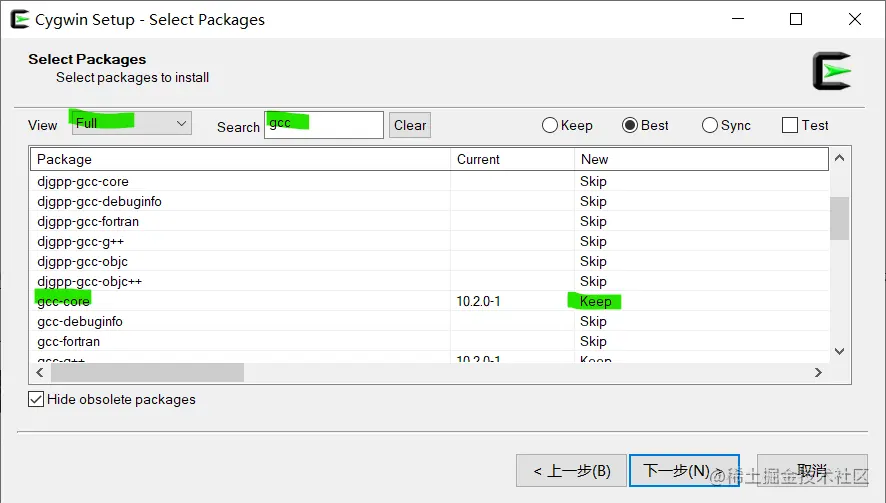Click the Package column header
Screen dimensions: 886x503
point(240,159)
